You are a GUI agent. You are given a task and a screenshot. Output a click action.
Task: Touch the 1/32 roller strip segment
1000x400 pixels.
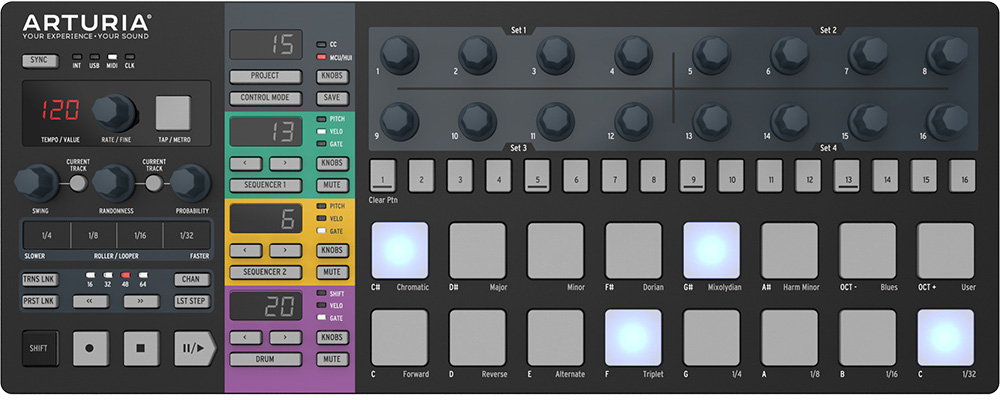[186, 235]
